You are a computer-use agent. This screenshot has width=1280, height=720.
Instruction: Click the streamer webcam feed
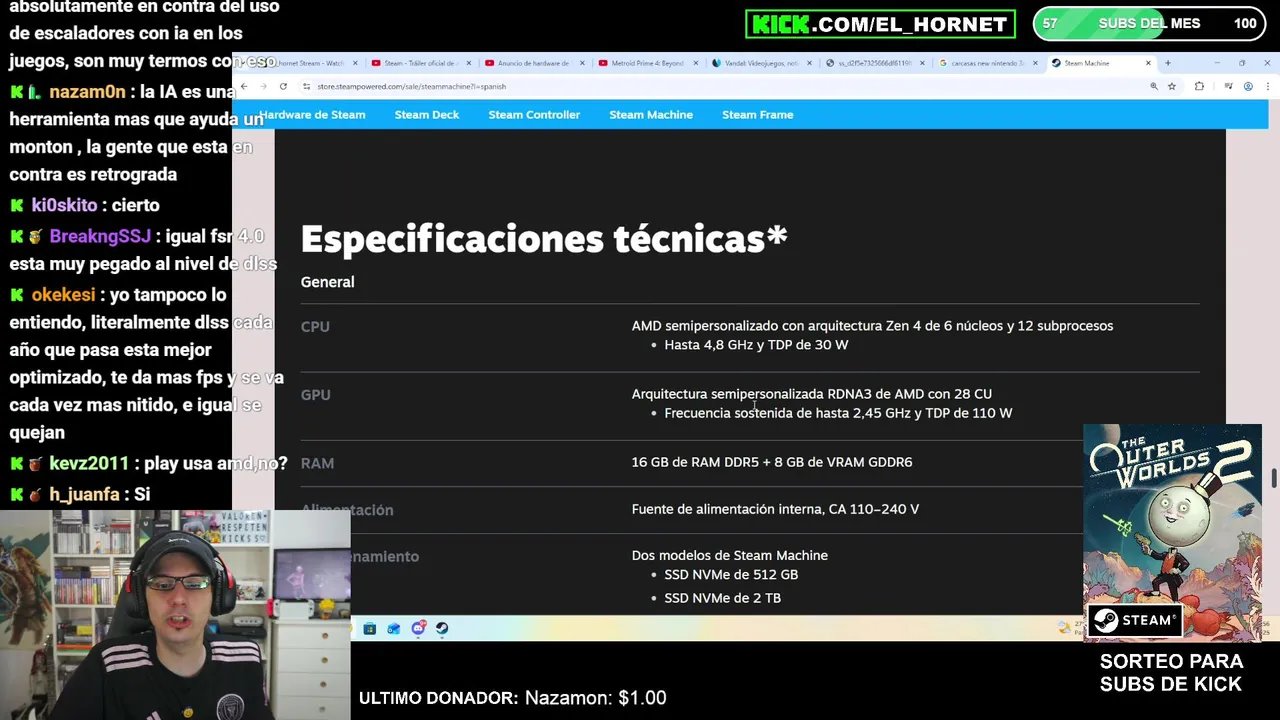click(175, 615)
